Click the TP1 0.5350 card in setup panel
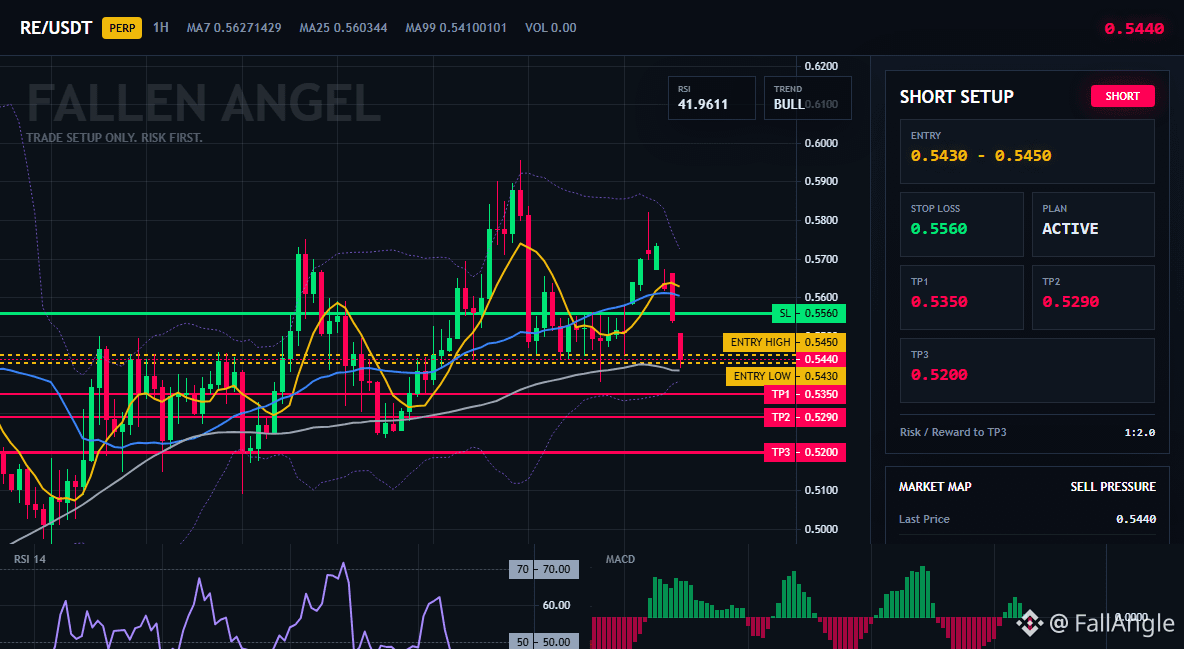1184x649 pixels. pos(961,297)
